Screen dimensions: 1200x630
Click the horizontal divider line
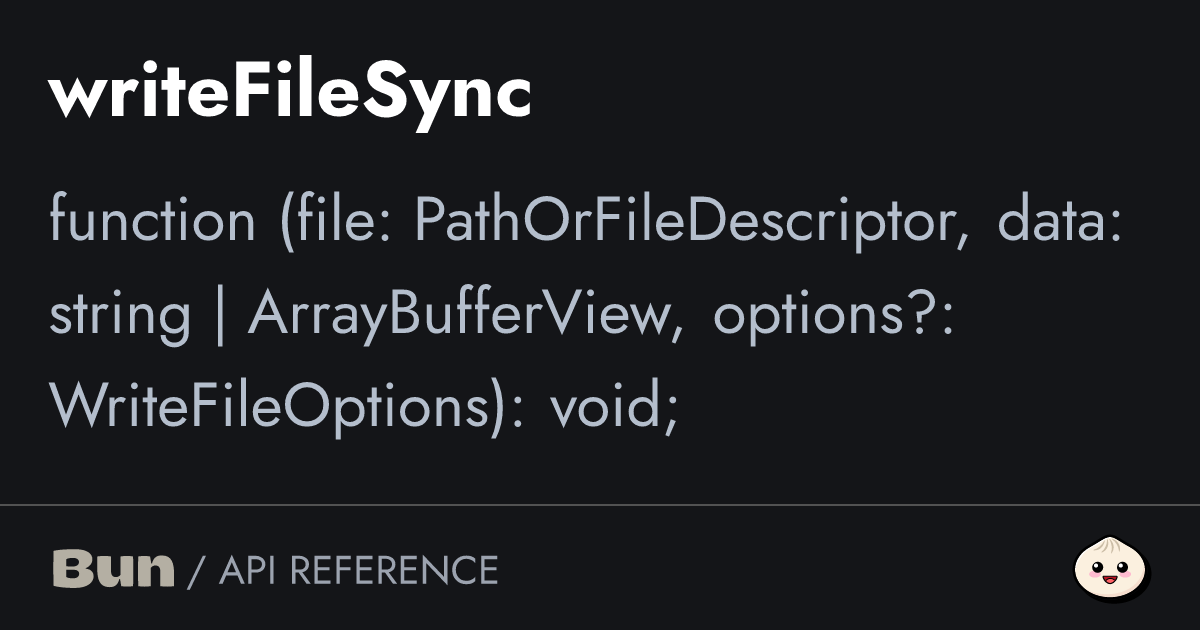click(600, 505)
